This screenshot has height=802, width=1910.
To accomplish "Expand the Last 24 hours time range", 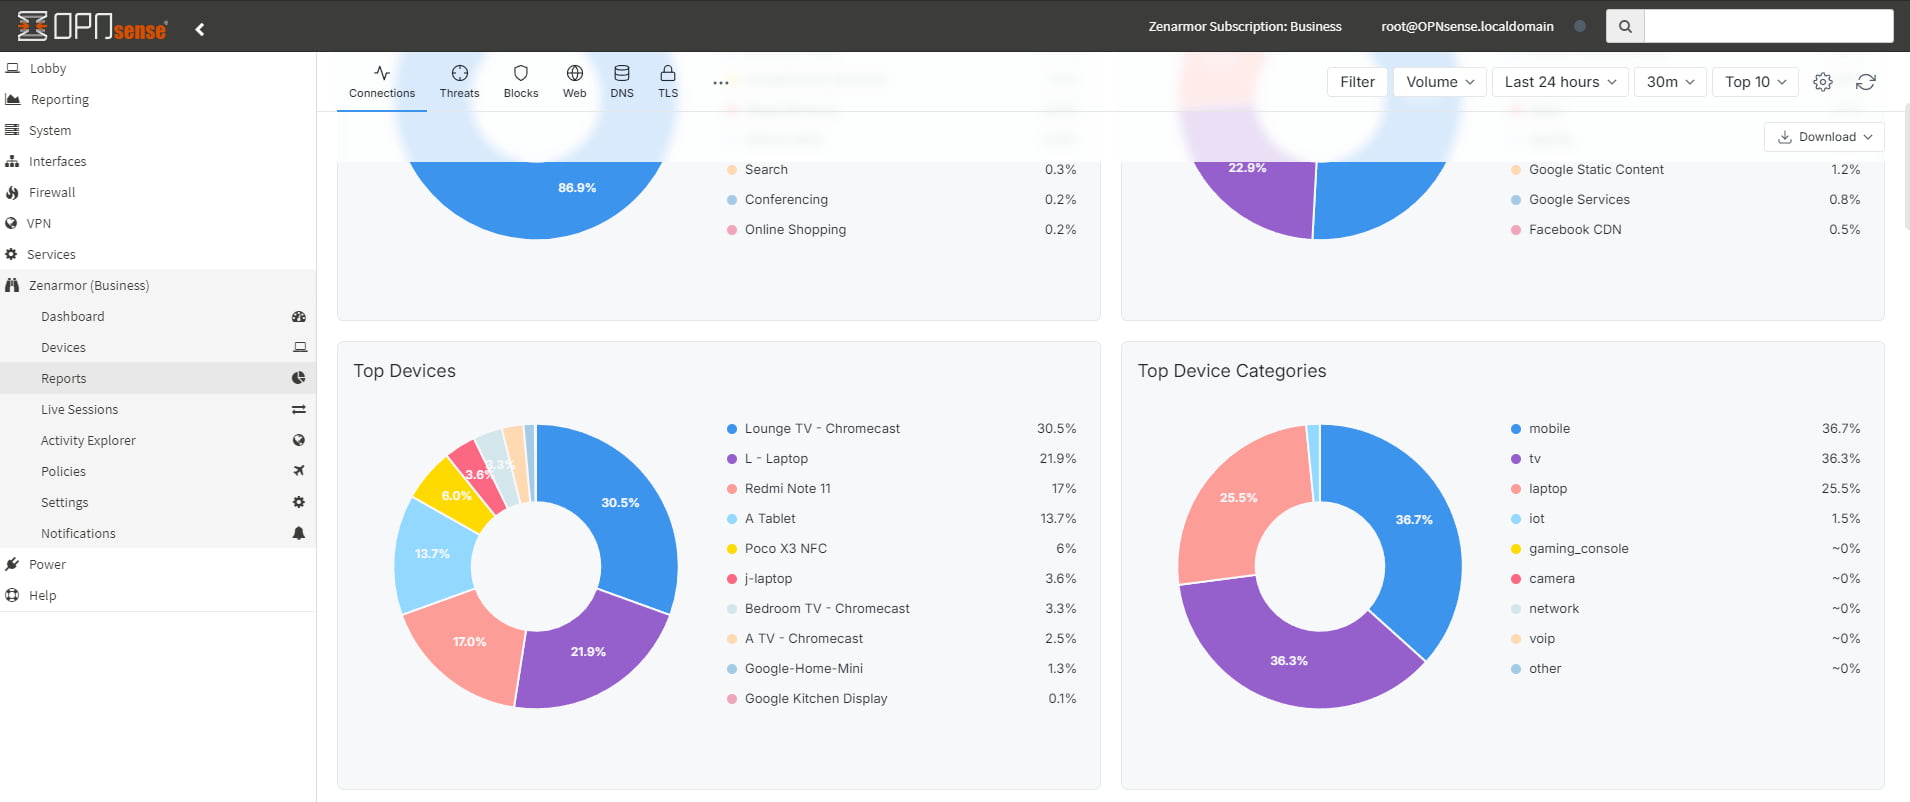I will tap(1559, 82).
